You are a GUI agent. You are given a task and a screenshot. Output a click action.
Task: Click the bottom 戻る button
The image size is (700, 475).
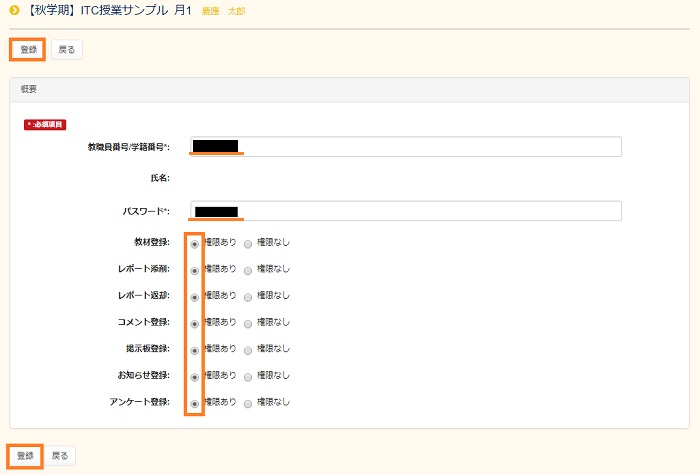coord(61,456)
